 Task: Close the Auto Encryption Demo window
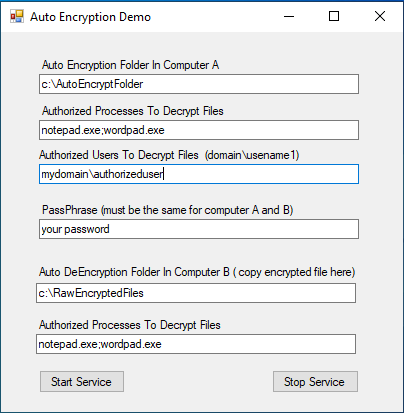380,16
